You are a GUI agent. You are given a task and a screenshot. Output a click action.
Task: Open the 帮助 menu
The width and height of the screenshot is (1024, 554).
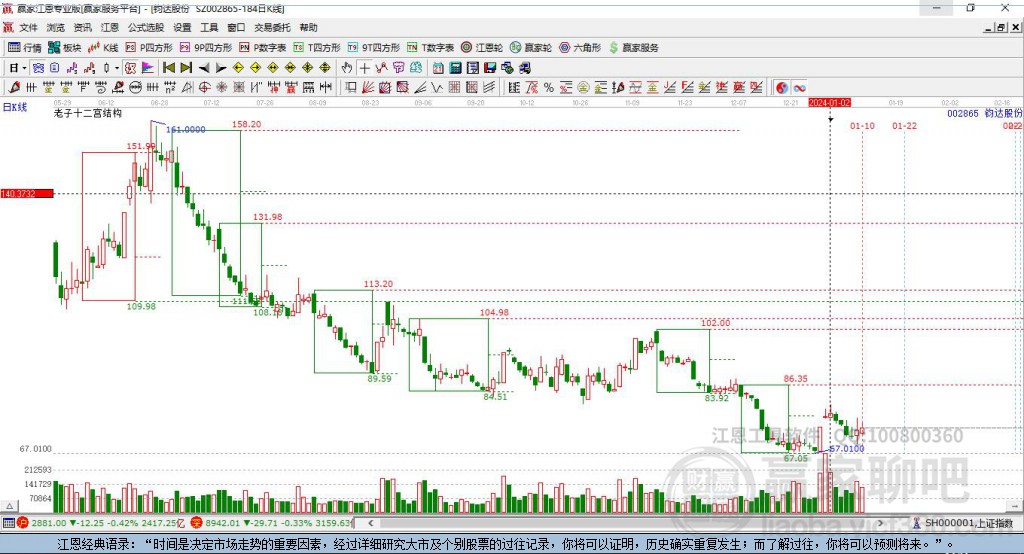point(308,27)
